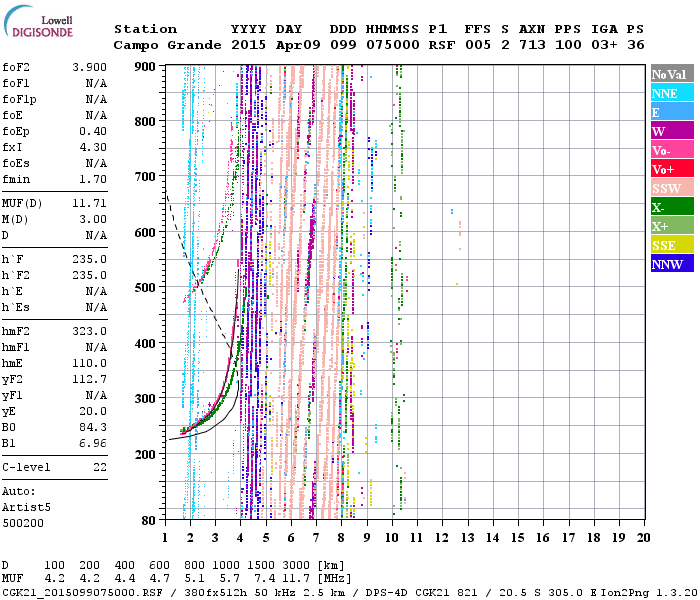Screen dimensions: 700x600
Task: Click the 500200 version number
Action: pyautogui.click(x=23, y=524)
